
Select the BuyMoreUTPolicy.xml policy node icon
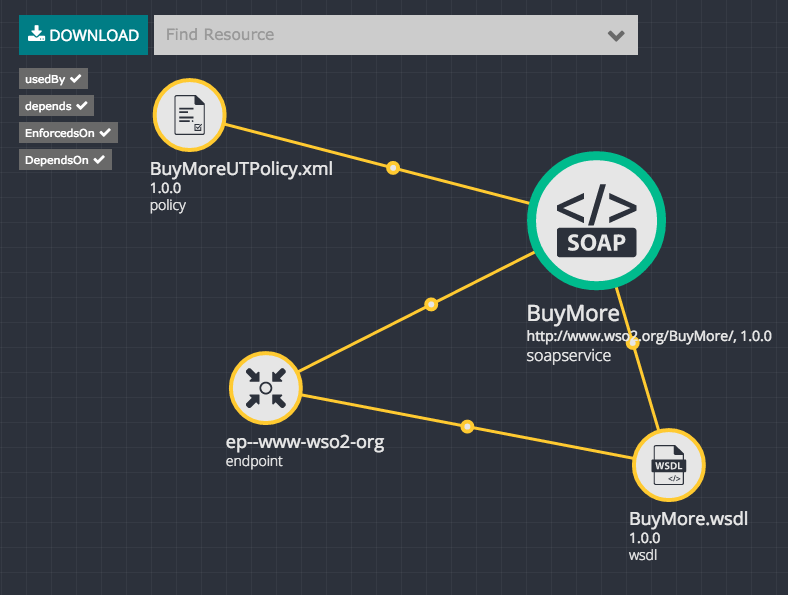coord(189,115)
